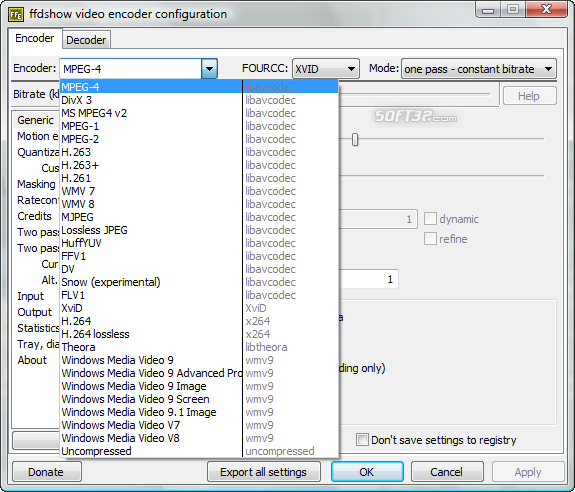Image resolution: width=575 pixels, height=492 pixels.
Task: Choose Windows Media Video 9.1 Image
Action: [x=198, y=412]
